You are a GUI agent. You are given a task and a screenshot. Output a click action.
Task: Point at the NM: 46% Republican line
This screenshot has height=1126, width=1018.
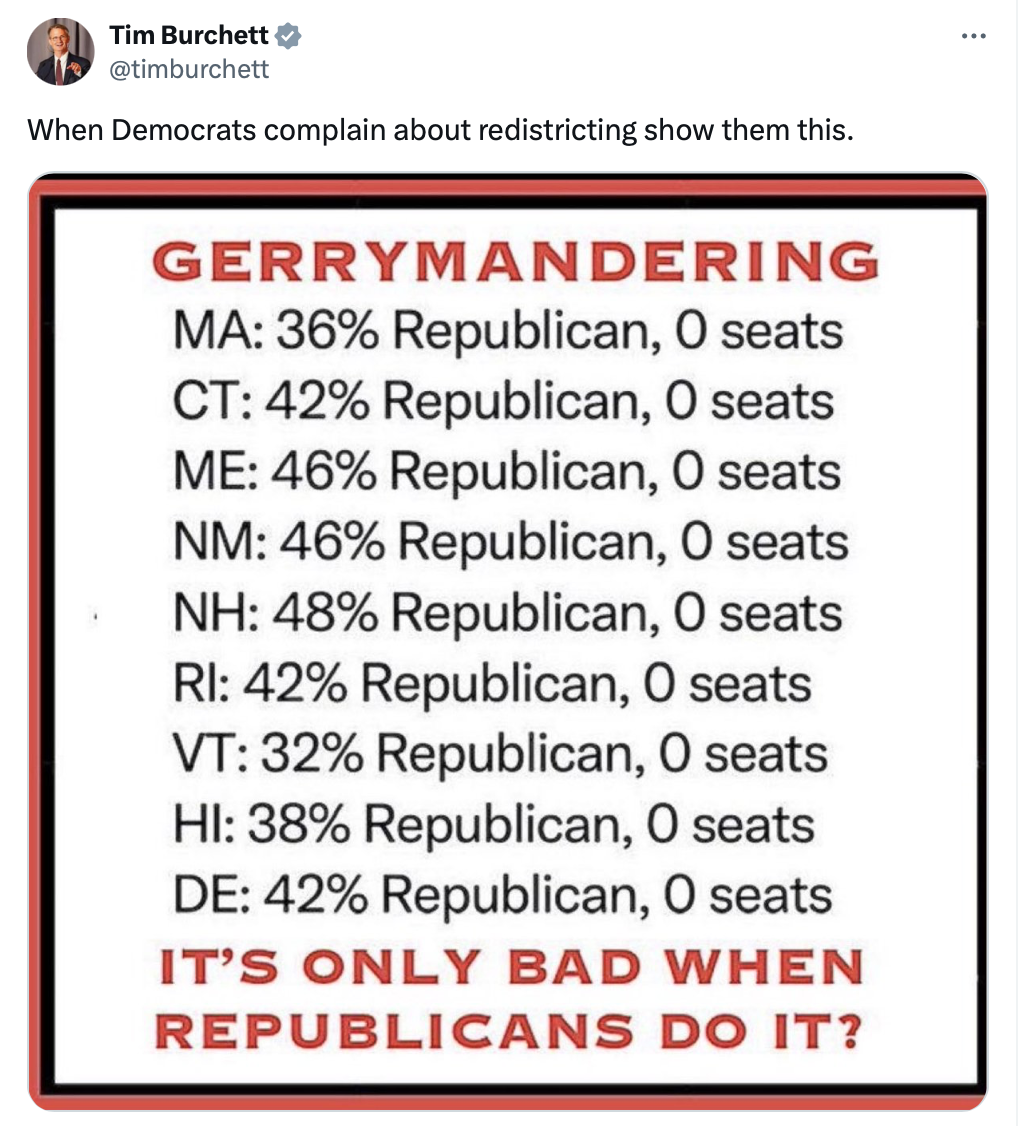coord(511,542)
